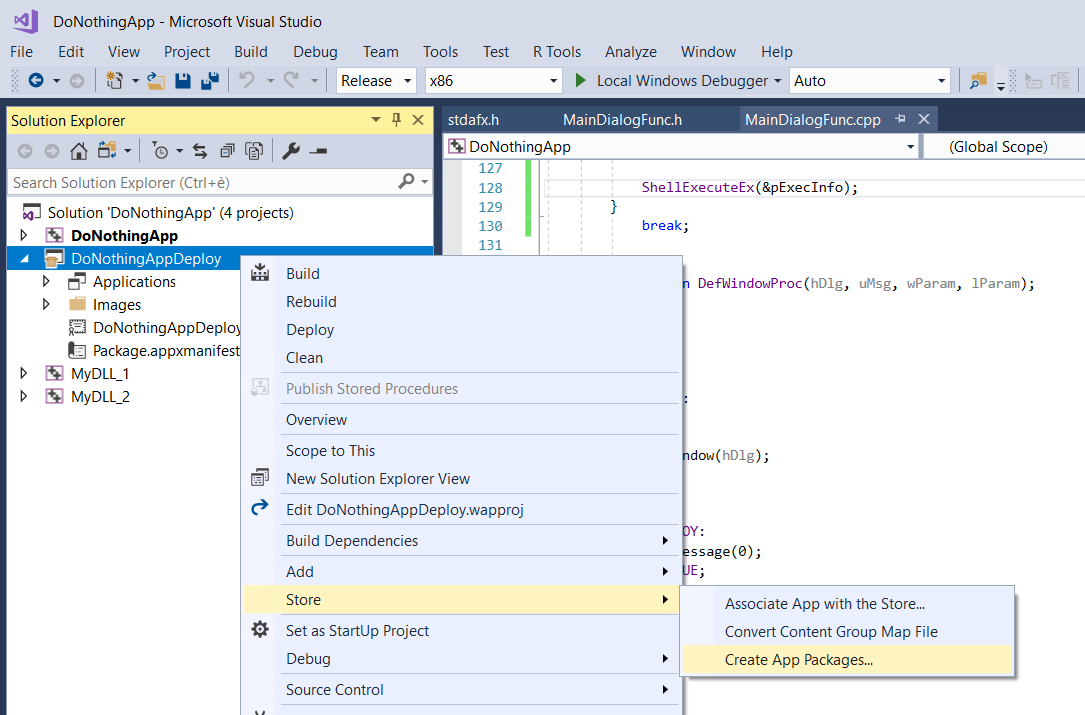Collapse the DoNothingAppDeploy project node
Image resolution: width=1085 pixels, height=715 pixels.
pyautogui.click(x=25, y=259)
